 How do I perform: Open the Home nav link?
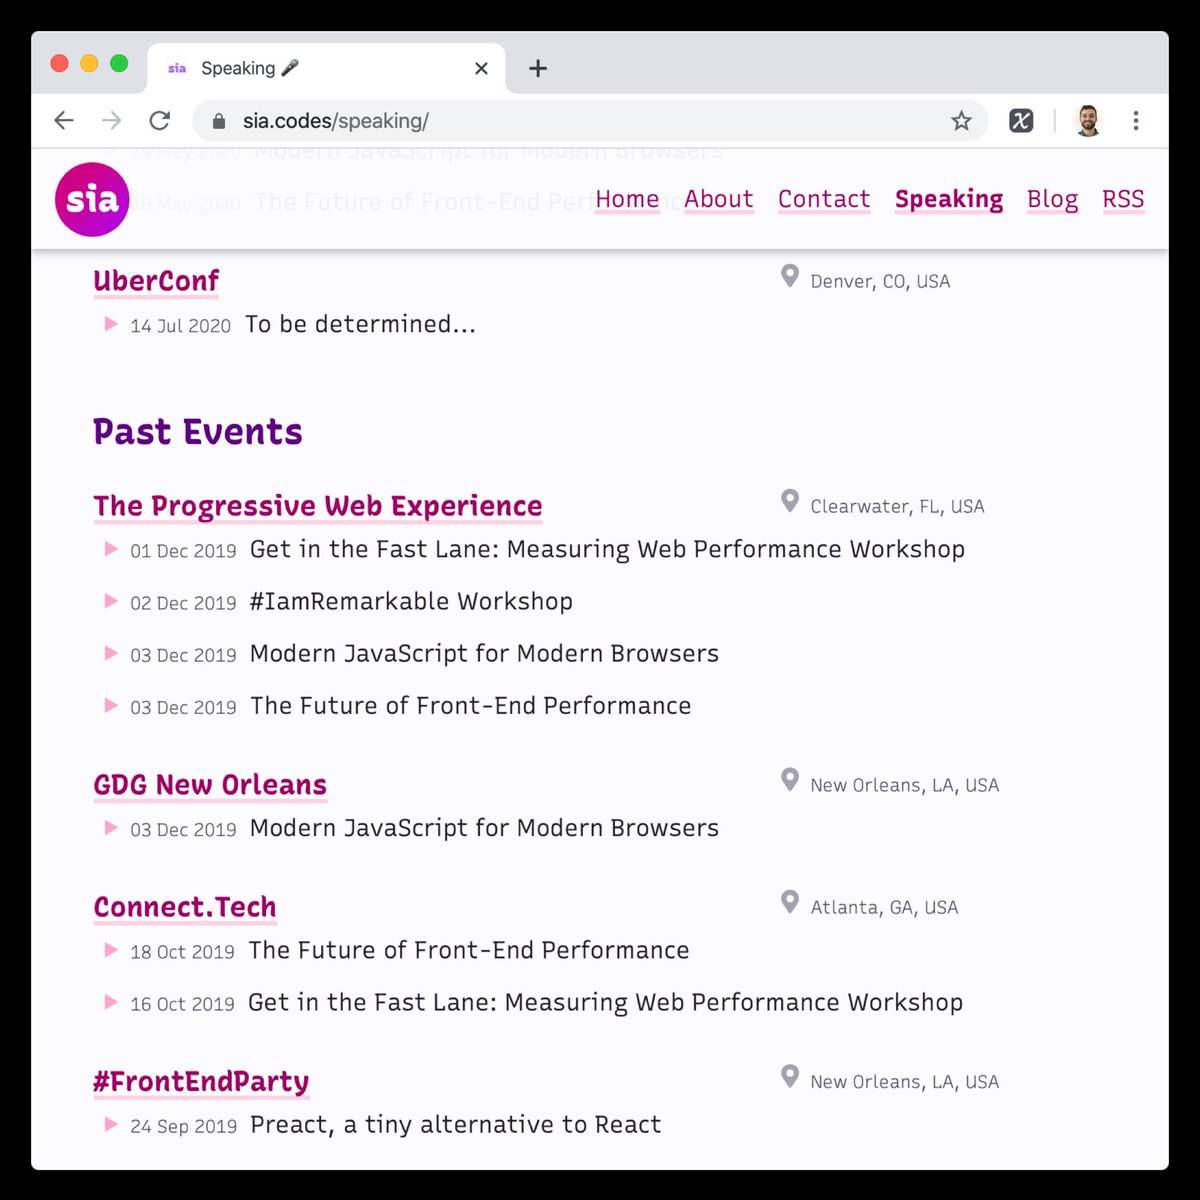[x=627, y=200]
